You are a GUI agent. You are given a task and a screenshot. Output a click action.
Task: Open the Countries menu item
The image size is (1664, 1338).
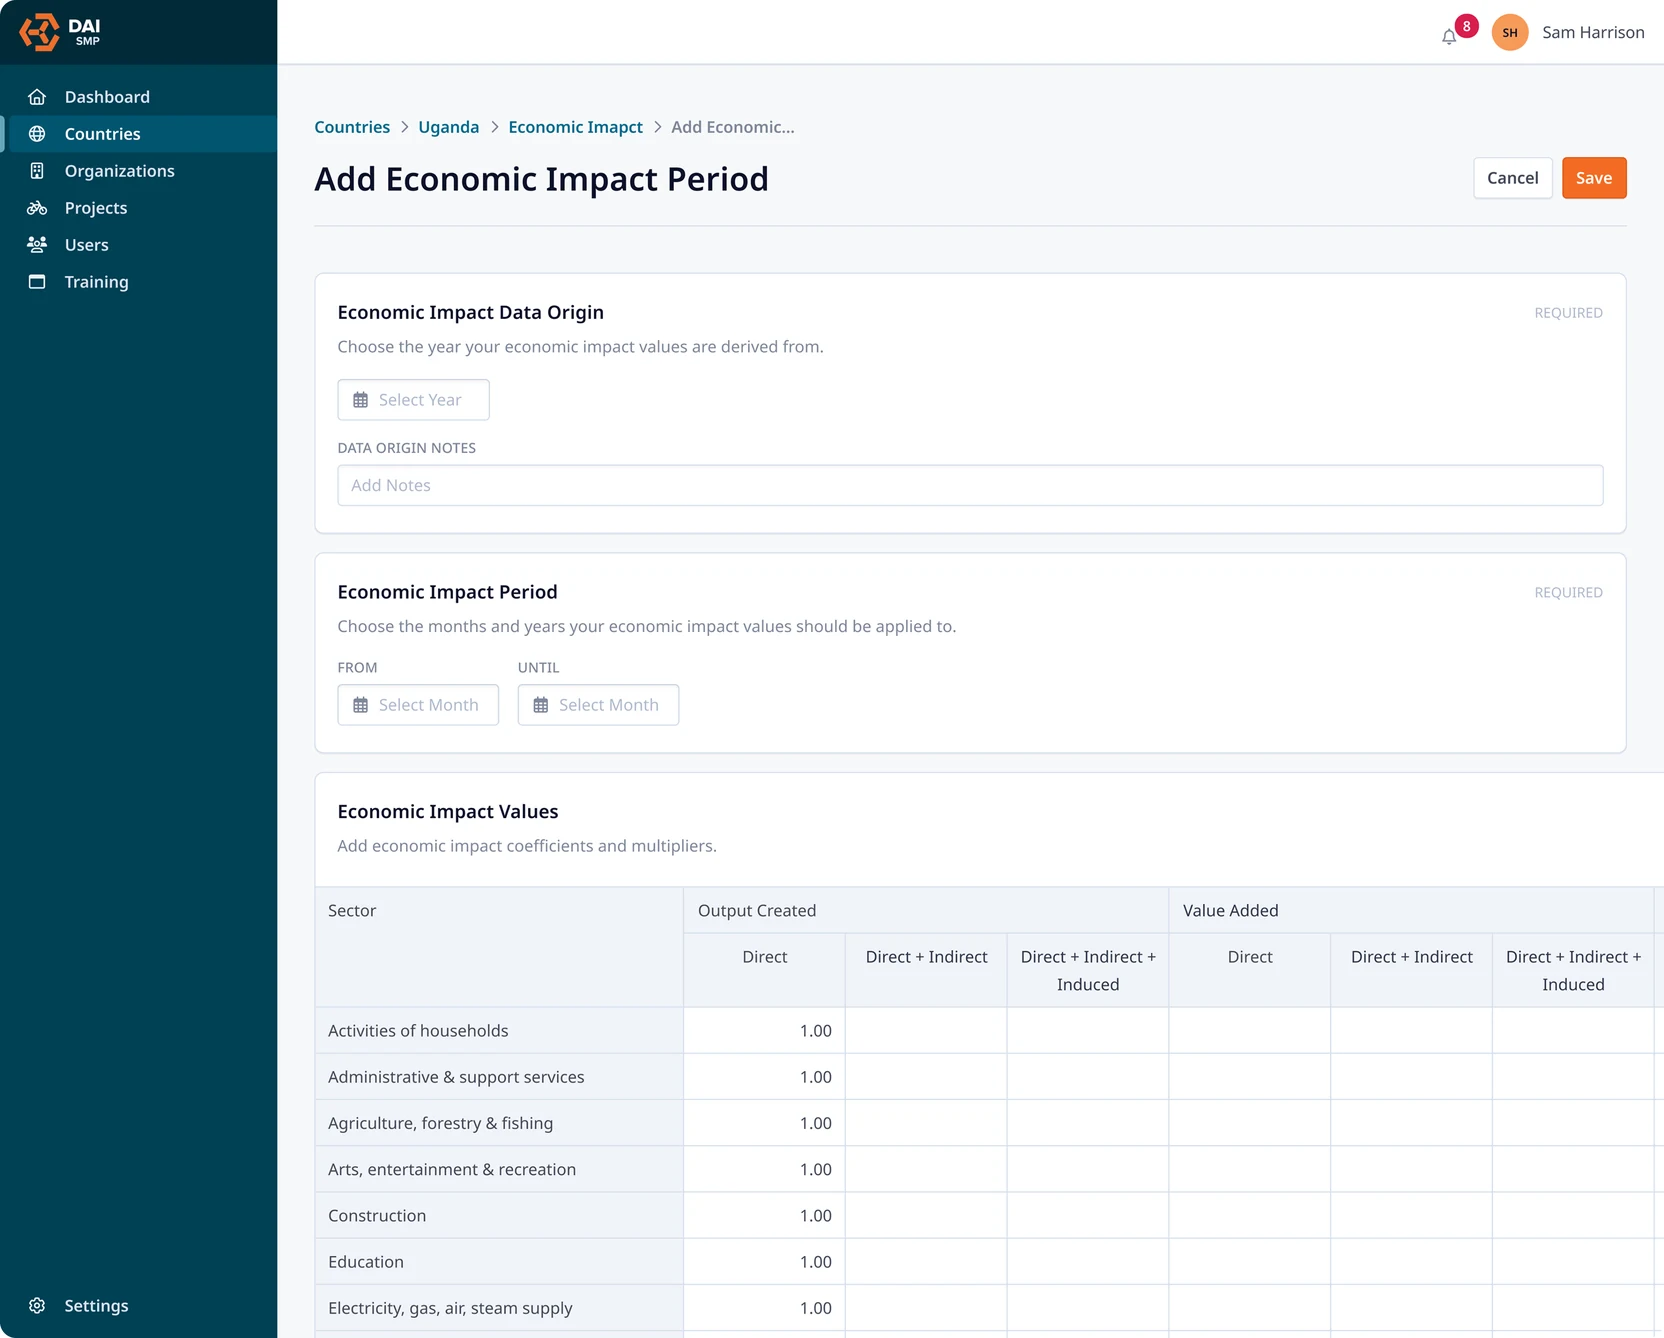139,134
